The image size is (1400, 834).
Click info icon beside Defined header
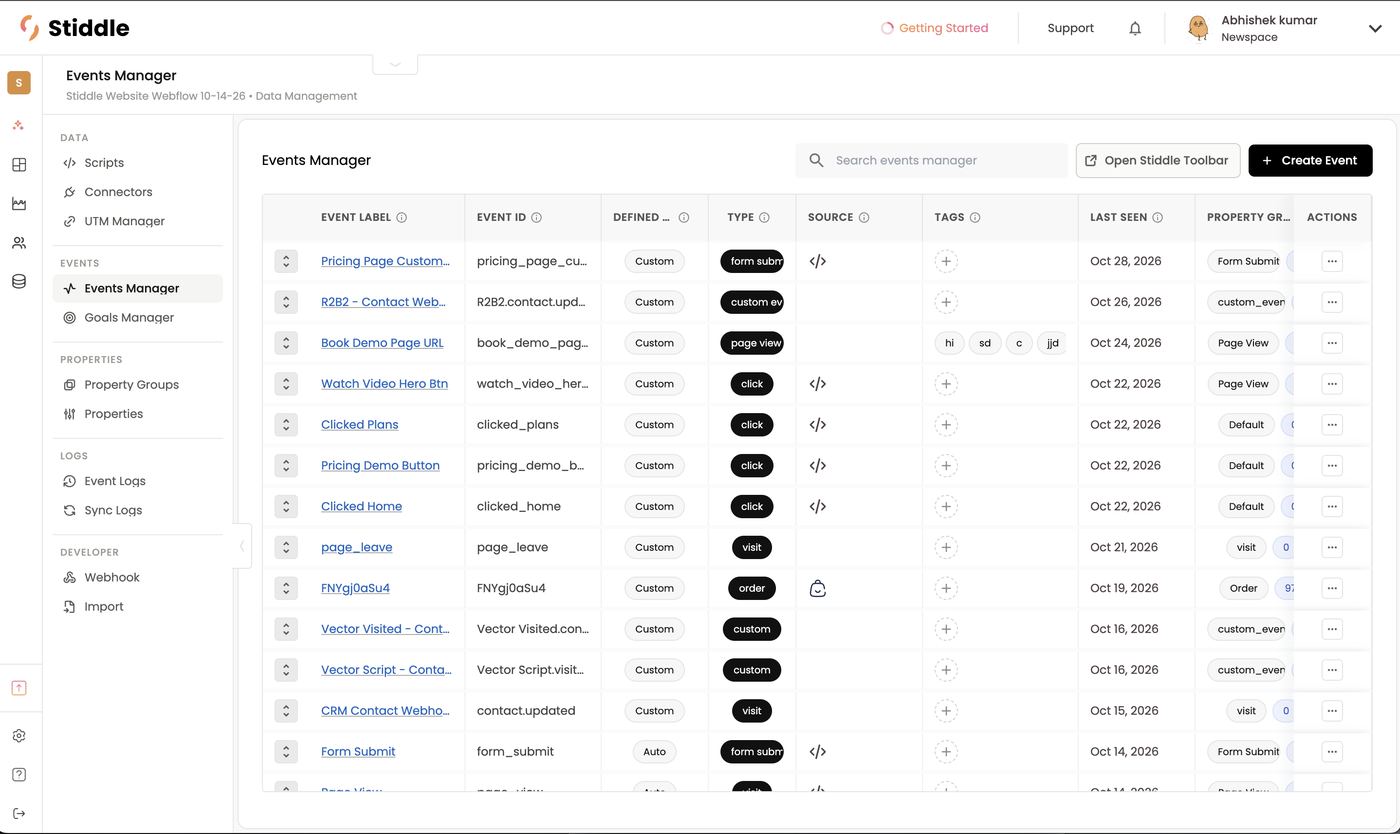coord(684,217)
